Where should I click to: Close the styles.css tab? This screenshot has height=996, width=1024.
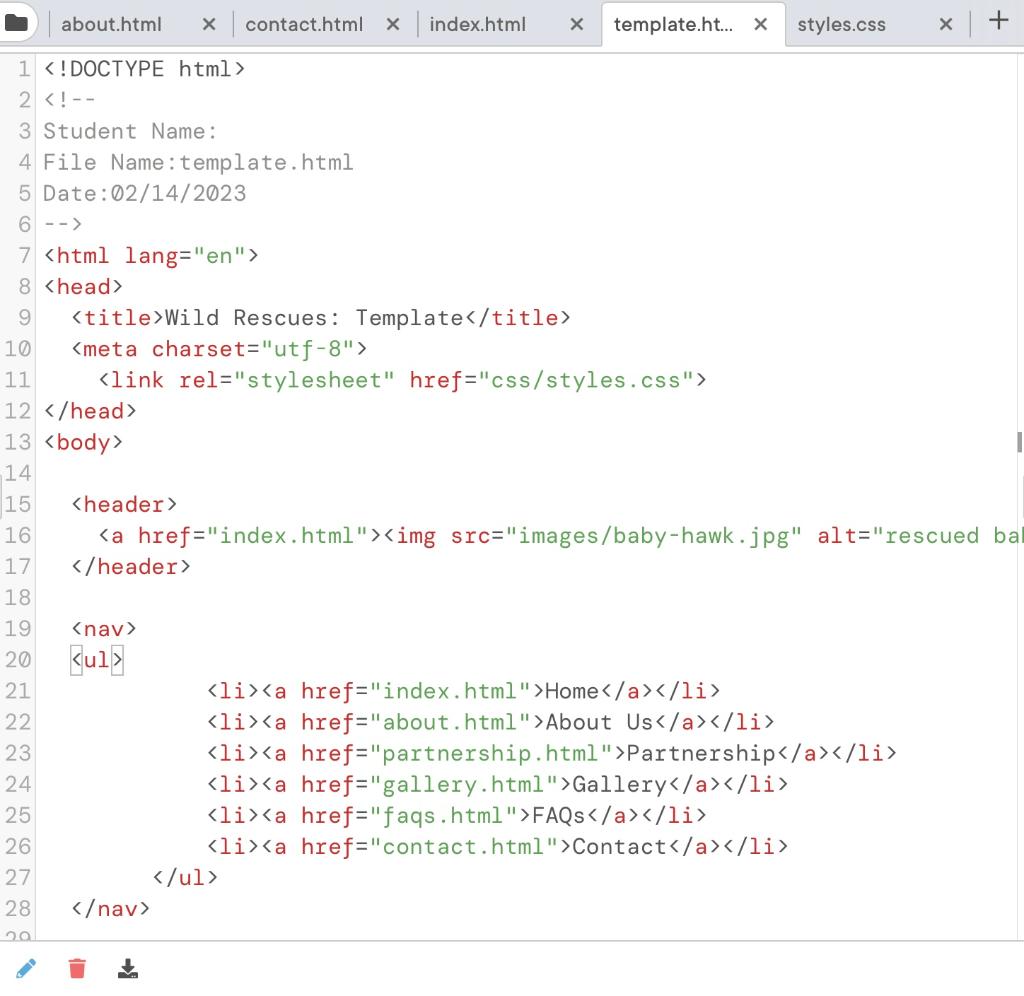coord(945,25)
